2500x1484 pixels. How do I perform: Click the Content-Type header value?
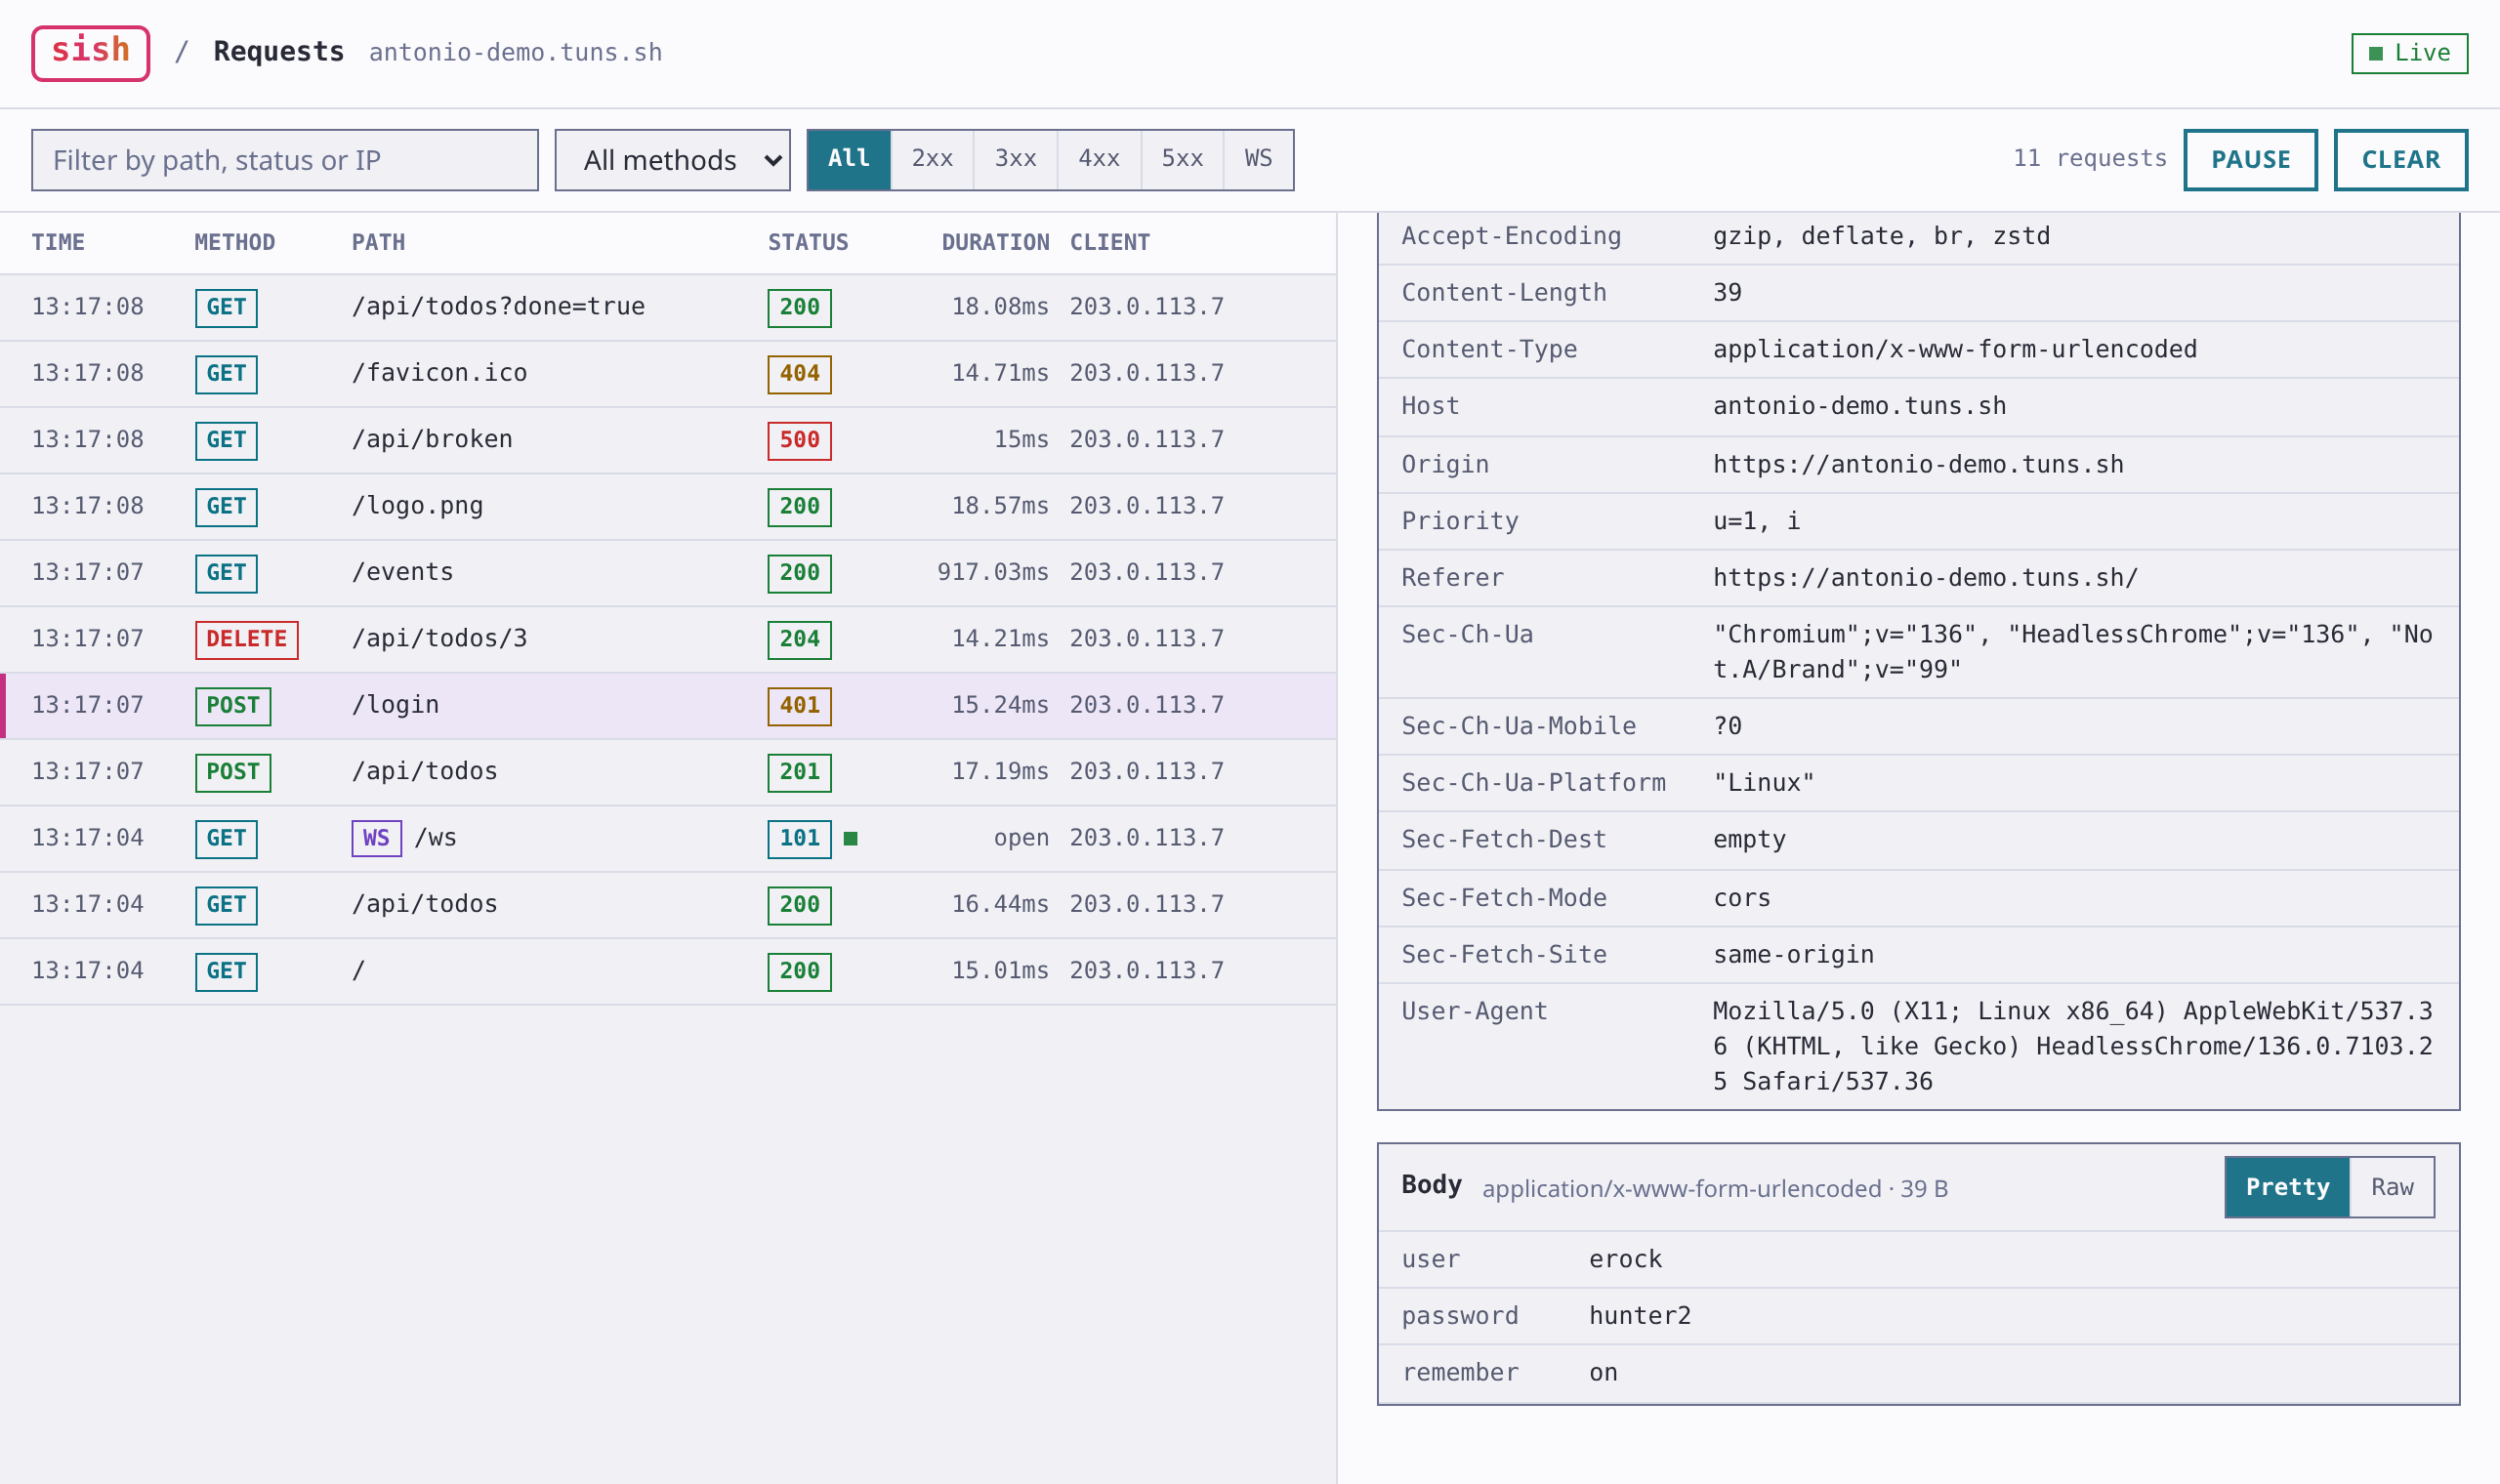coord(1954,349)
